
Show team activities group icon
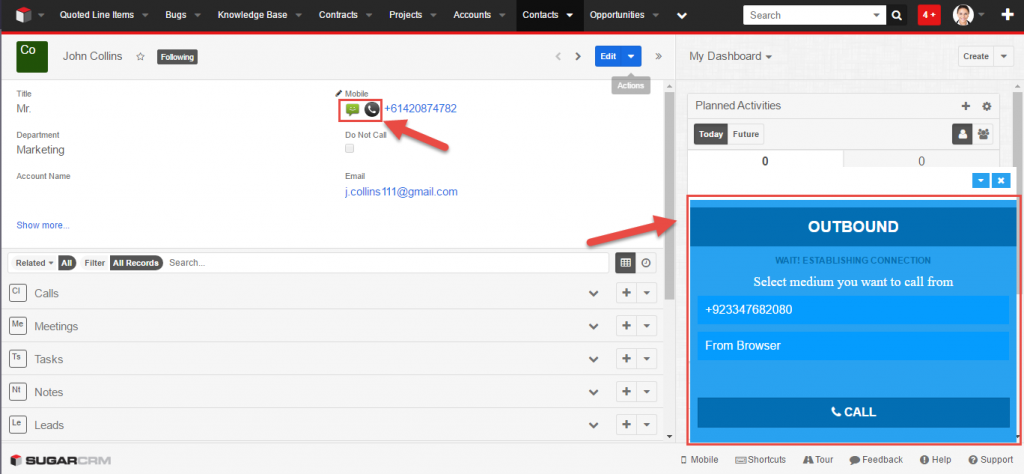coord(984,134)
